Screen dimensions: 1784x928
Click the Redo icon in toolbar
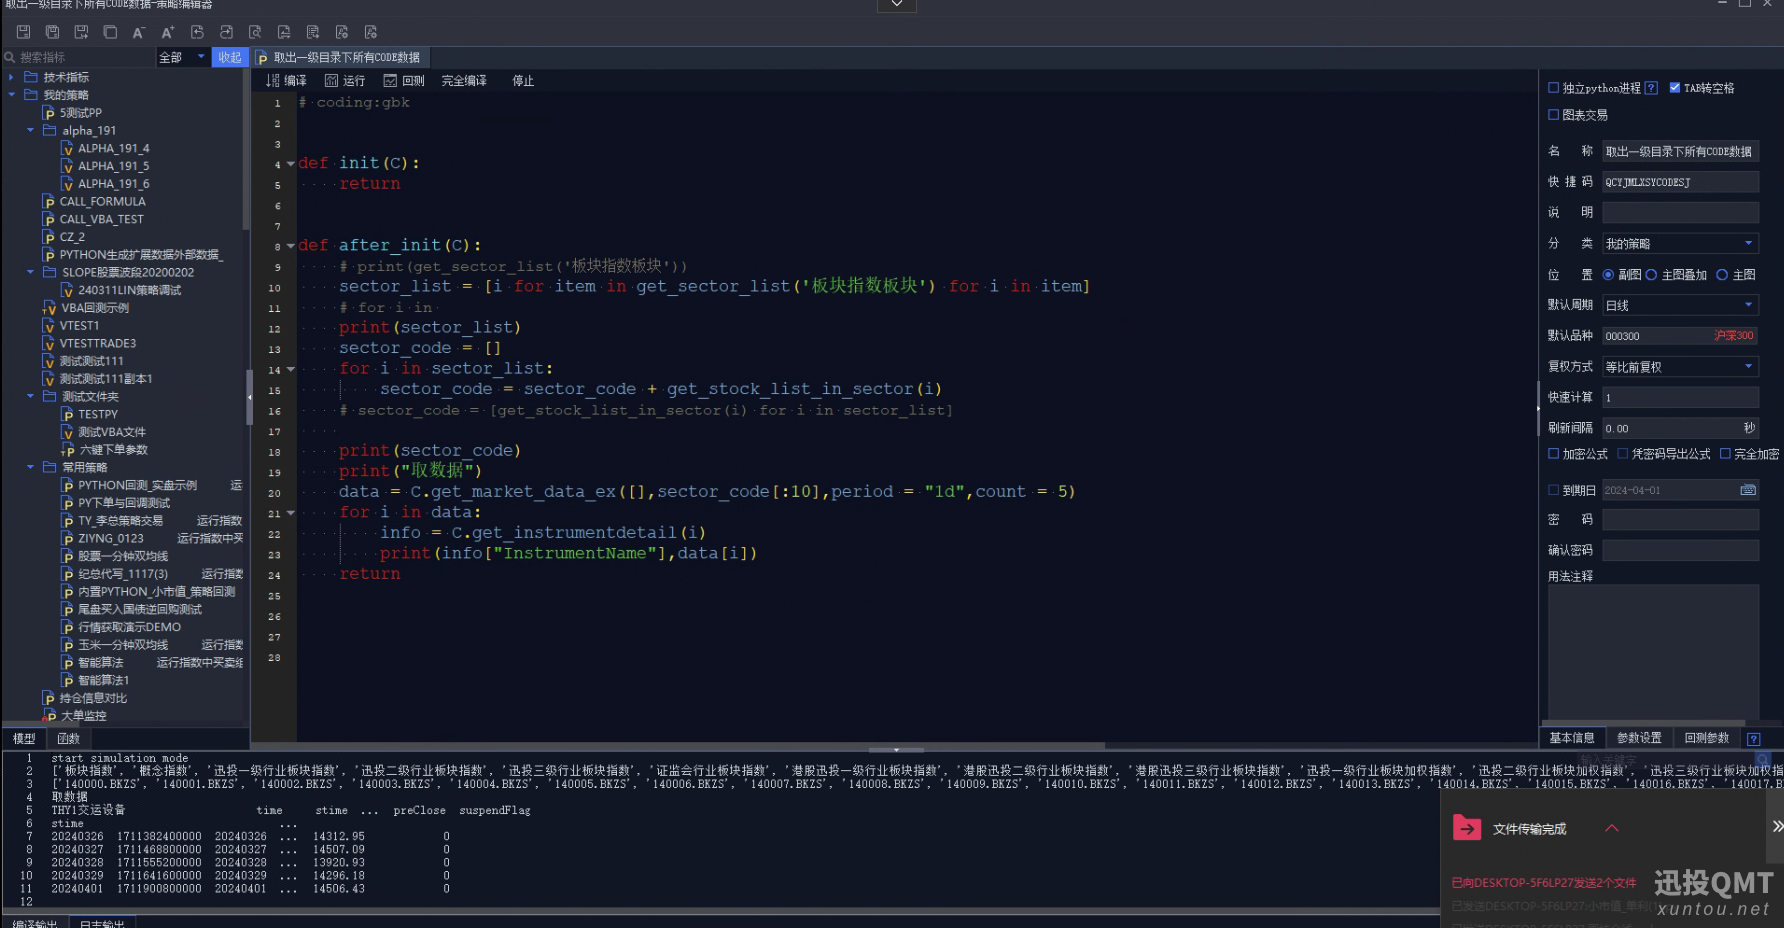tap(226, 32)
